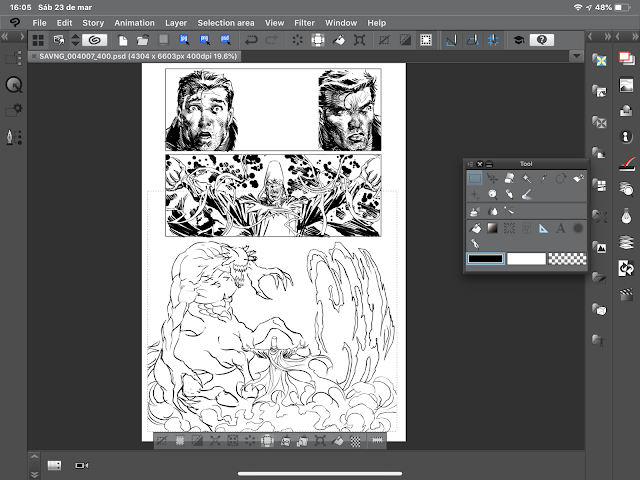Click the up-down stepper arrows in command bar
The image size is (640, 480).
coord(75,40)
